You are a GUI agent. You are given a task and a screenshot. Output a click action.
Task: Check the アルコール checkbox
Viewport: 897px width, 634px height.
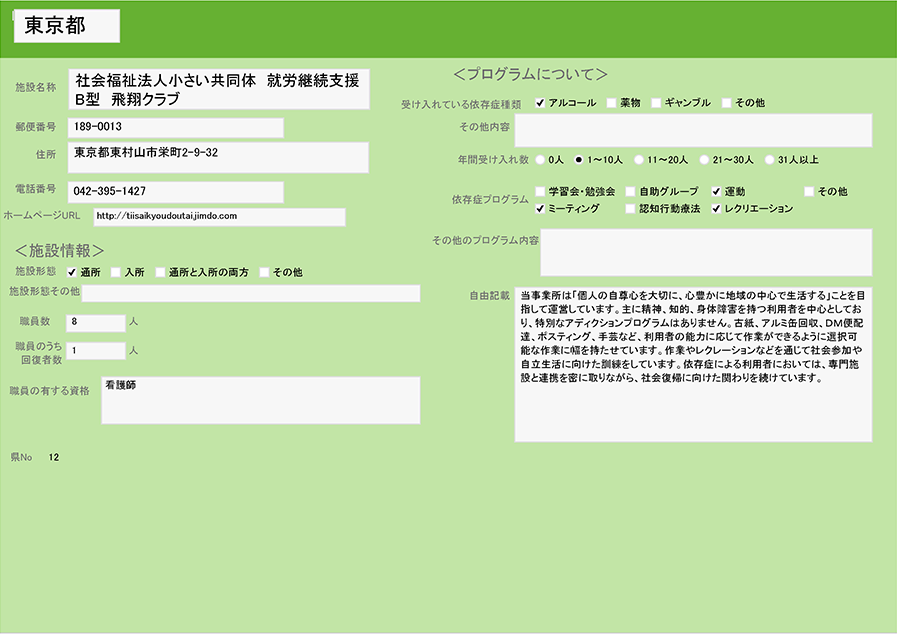541,103
